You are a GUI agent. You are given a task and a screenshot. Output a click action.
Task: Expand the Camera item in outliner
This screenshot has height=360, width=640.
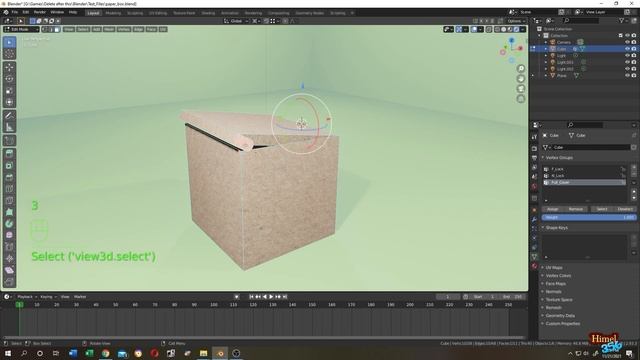click(546, 42)
